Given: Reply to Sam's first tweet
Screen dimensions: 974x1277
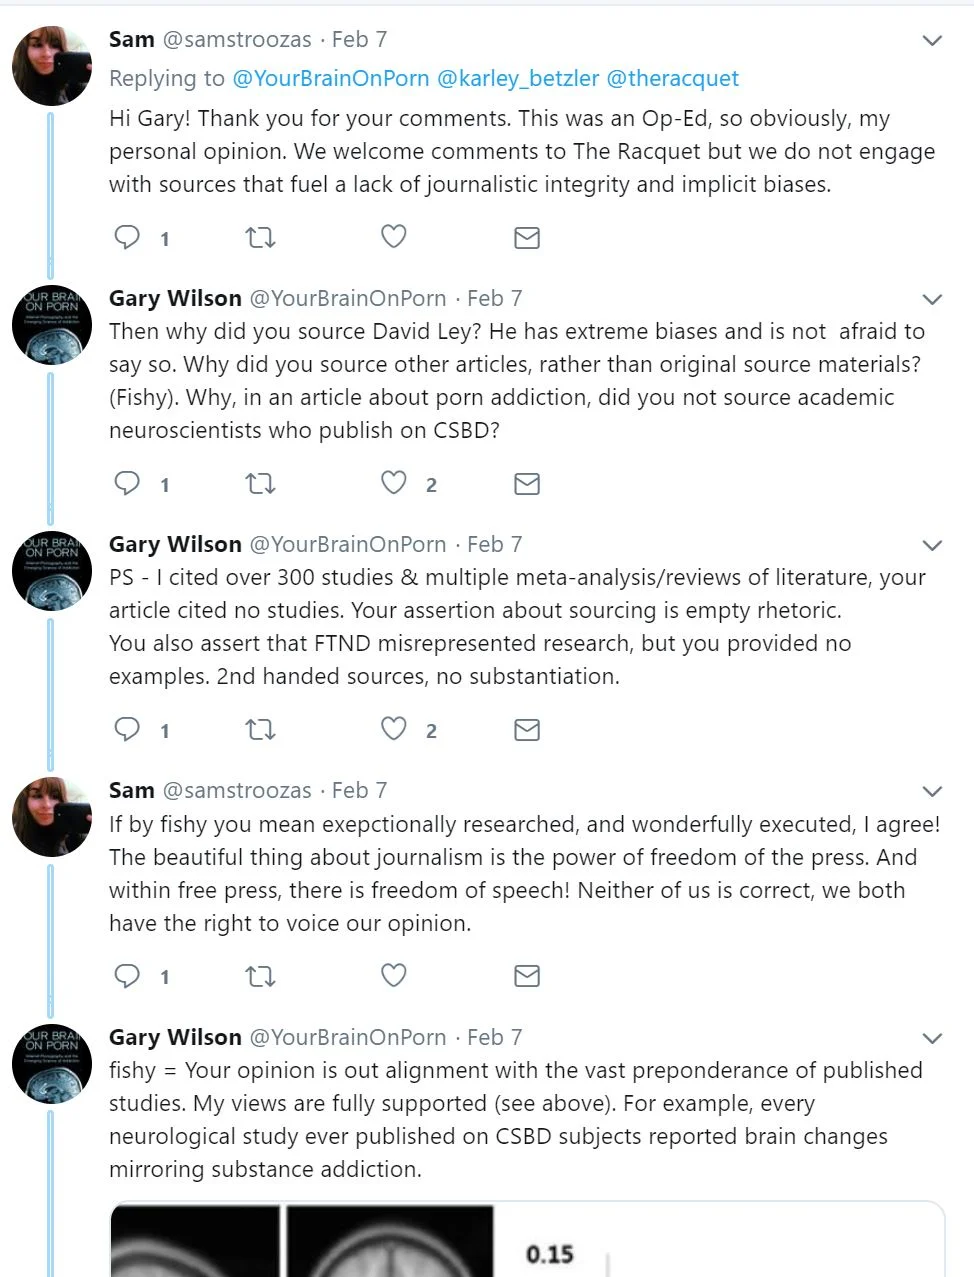Looking at the screenshot, I should click(128, 237).
